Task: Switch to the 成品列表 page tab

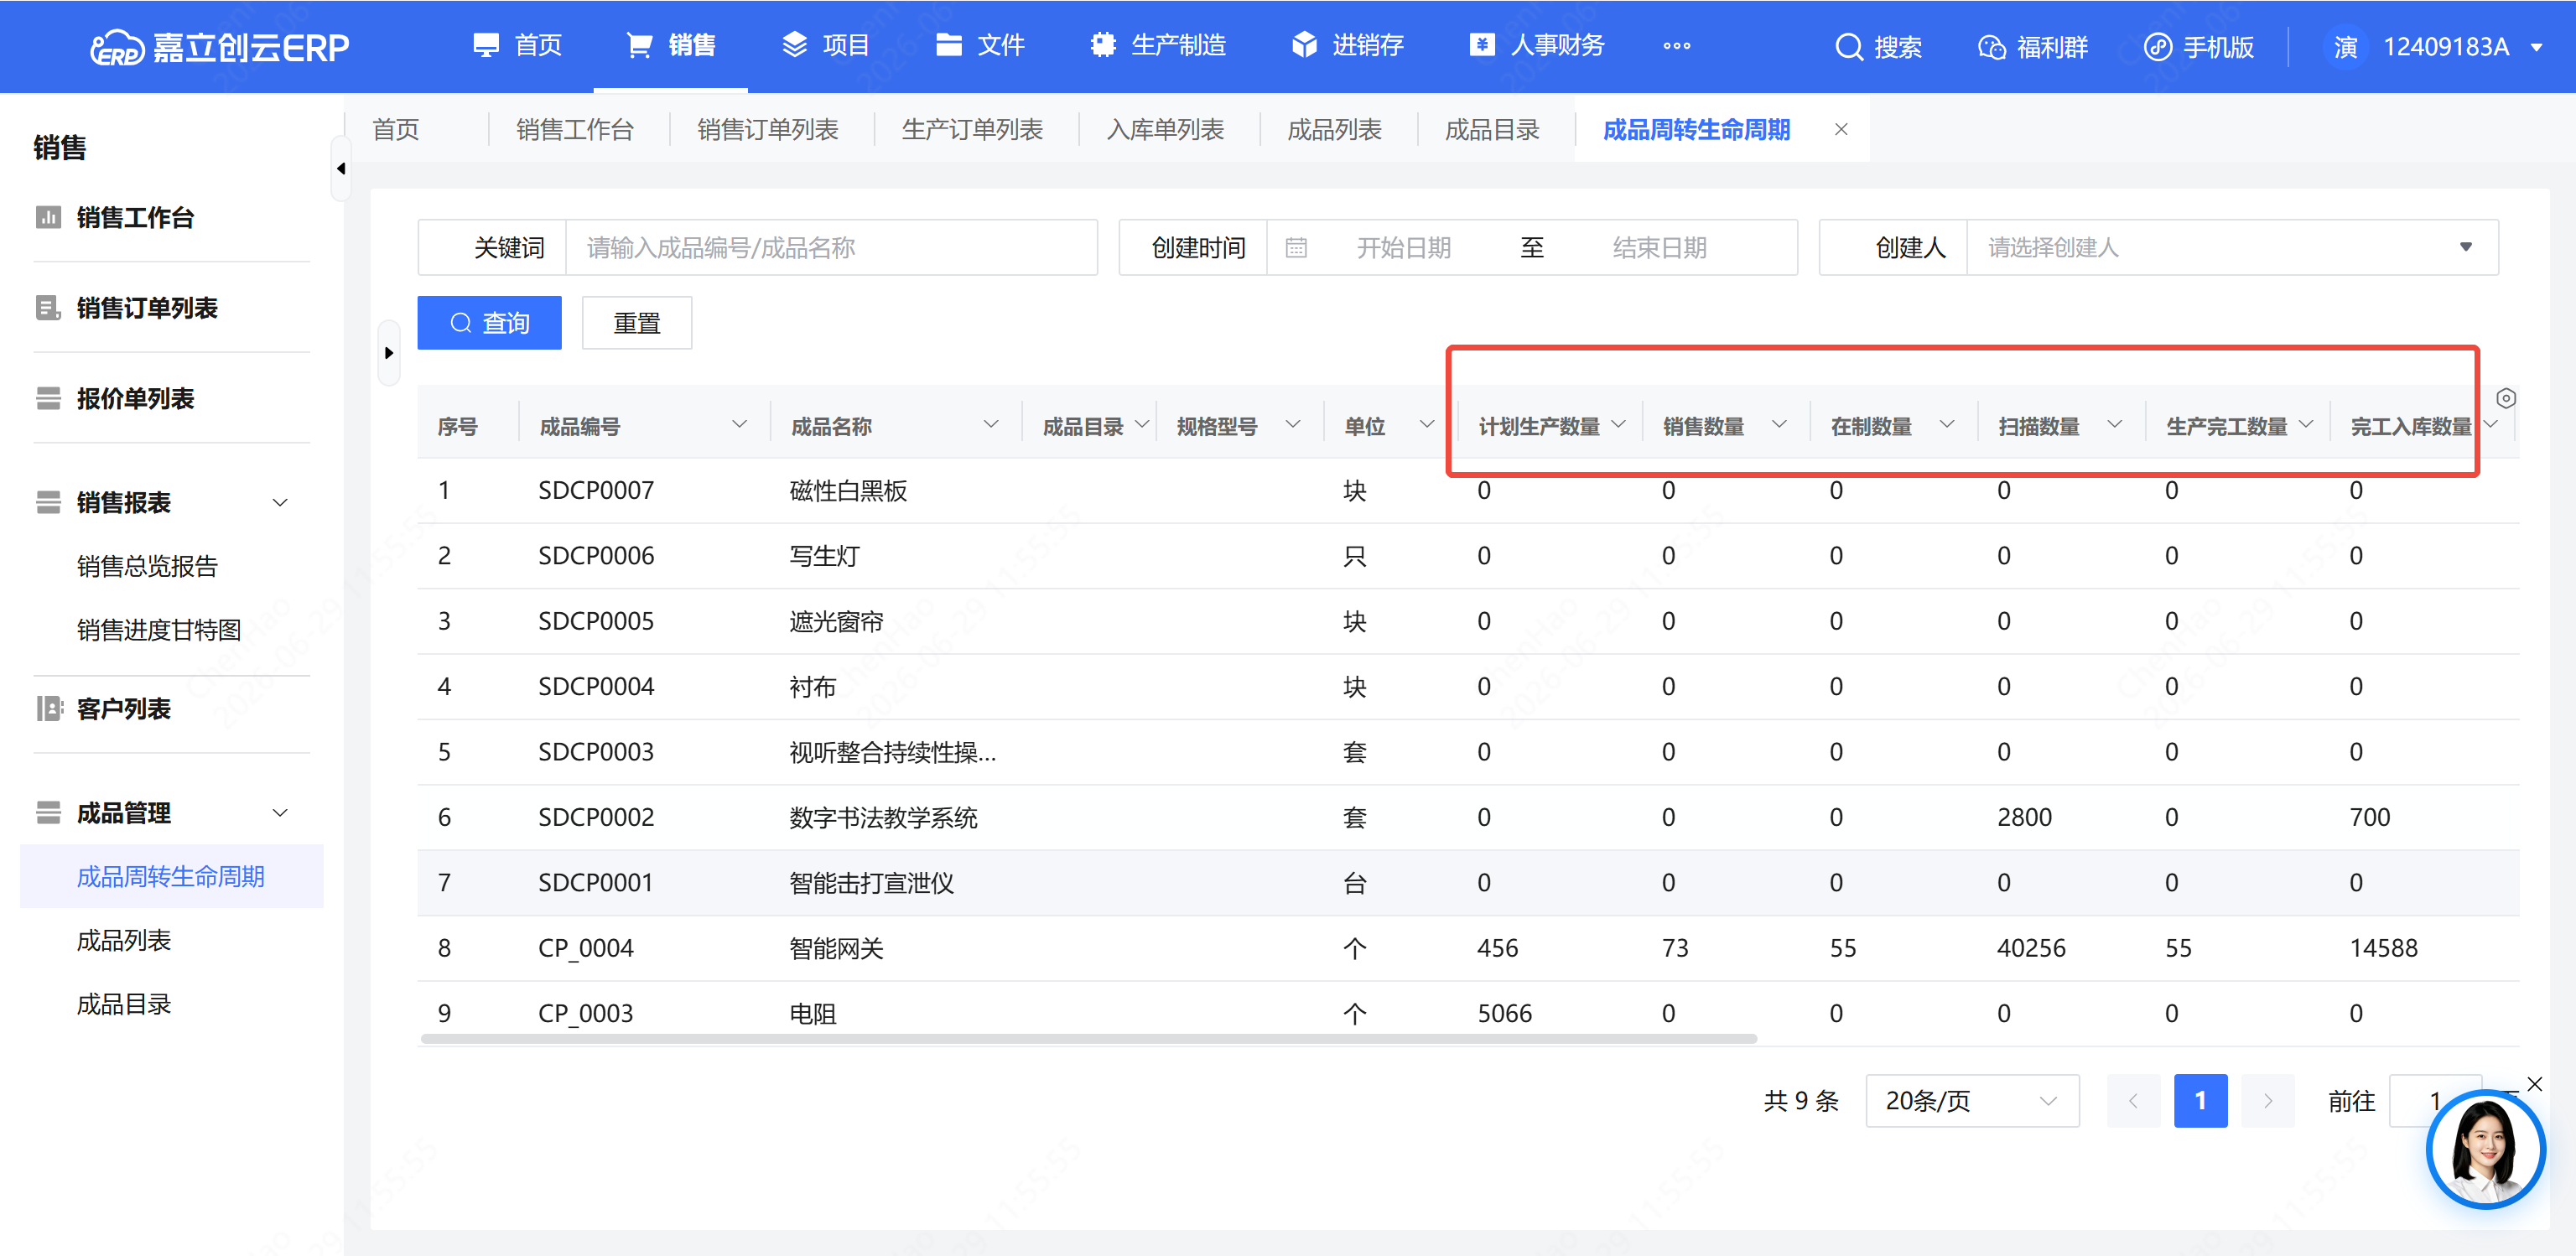Action: [x=1334, y=129]
